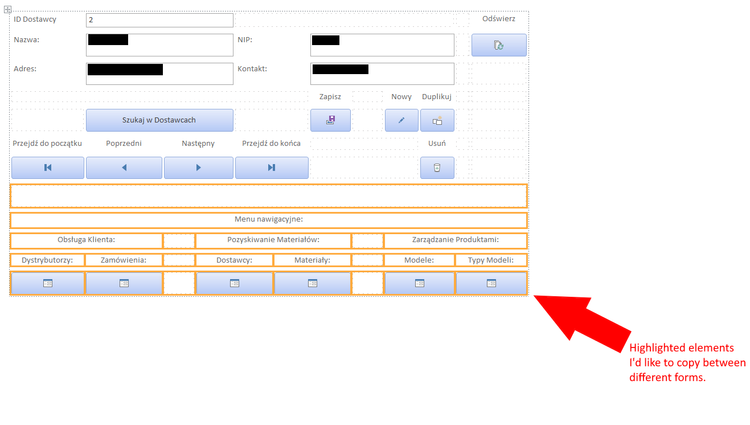The width and height of the screenshot is (750, 425).
Task: Click the trash icon button under Usuń
Action: coord(437,168)
